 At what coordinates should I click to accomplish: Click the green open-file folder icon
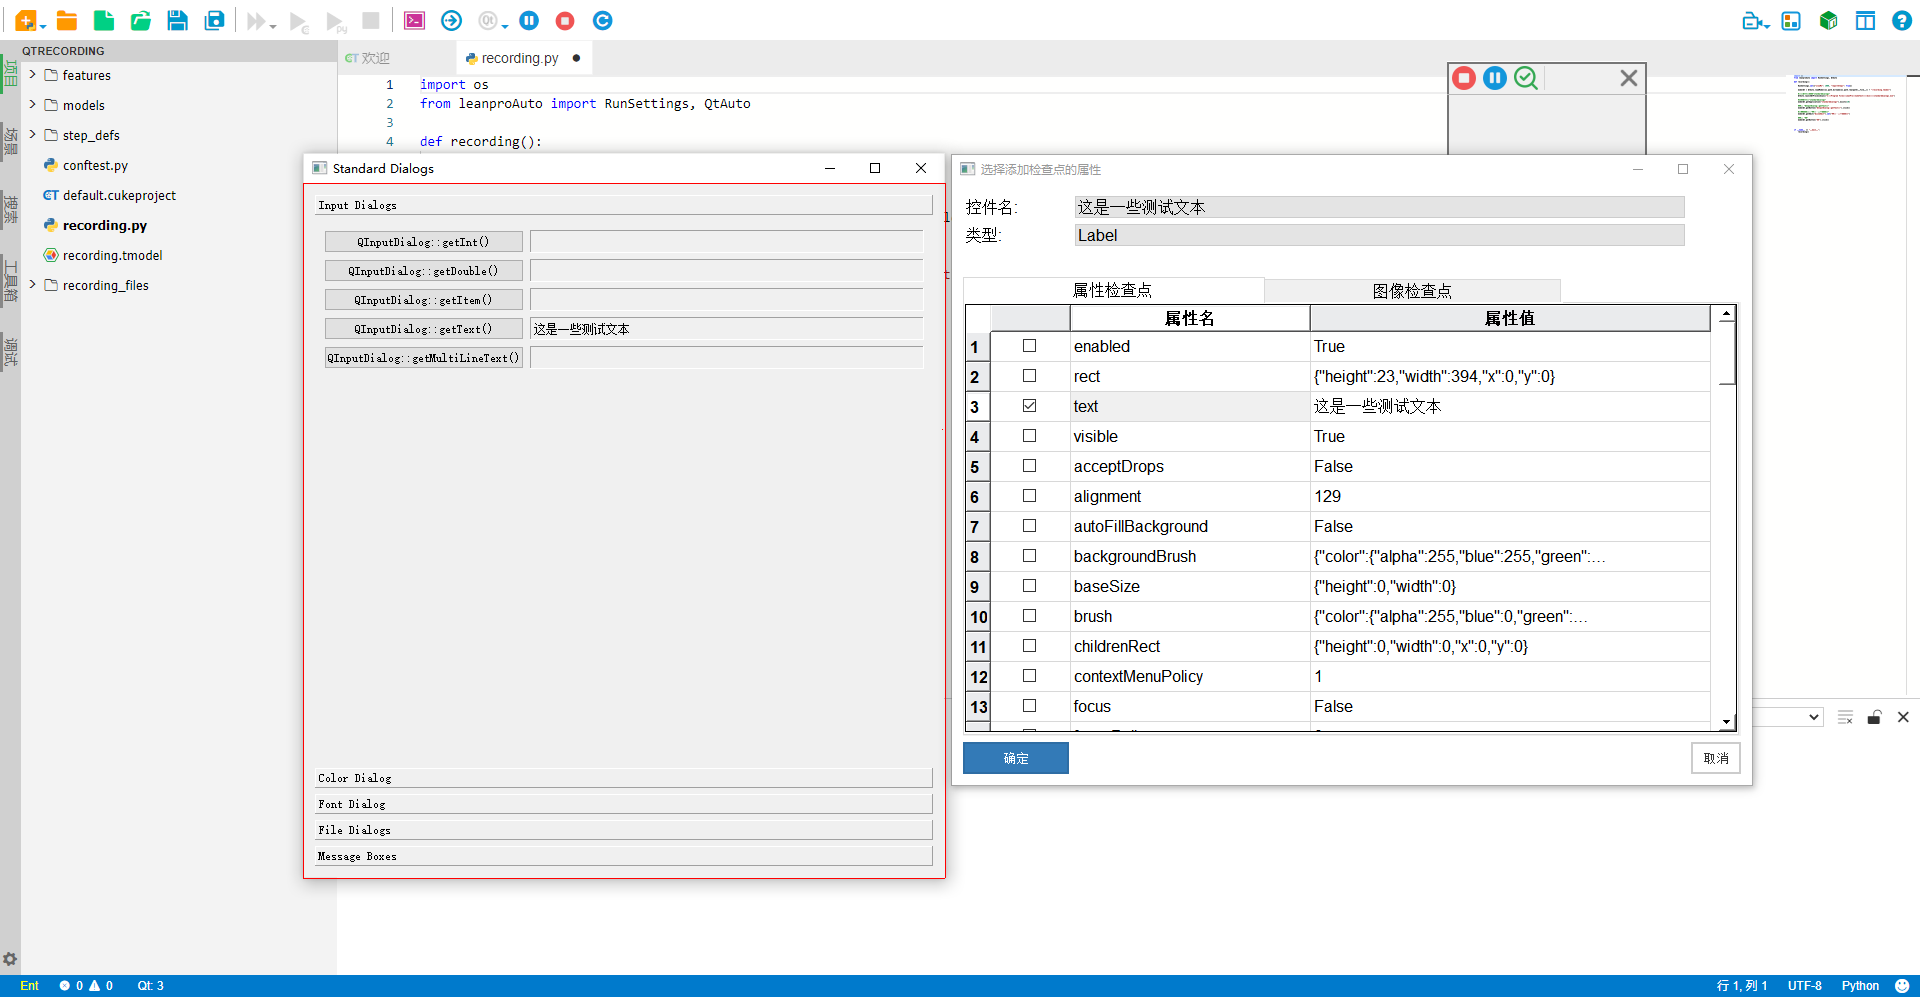141,21
